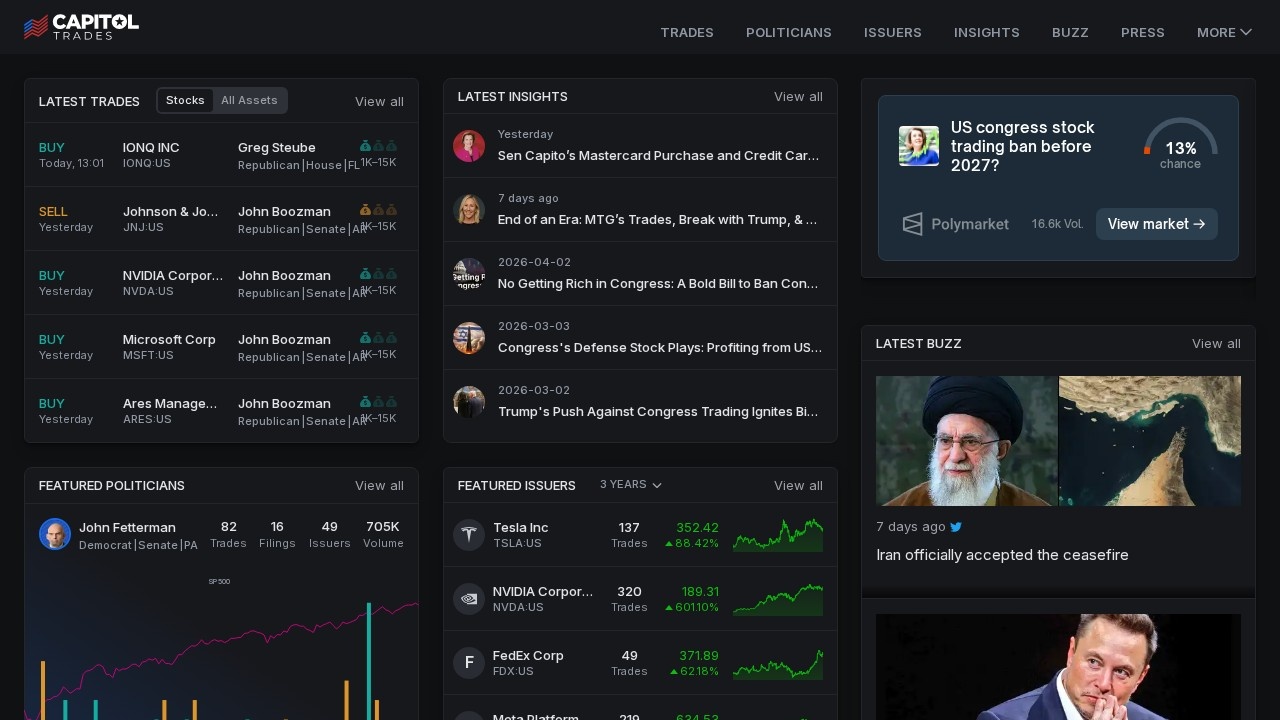Image resolution: width=1280 pixels, height=720 pixels.
Task: Open 'Trump's Push Against Congress Trading' insight
Action: pyautogui.click(x=658, y=412)
